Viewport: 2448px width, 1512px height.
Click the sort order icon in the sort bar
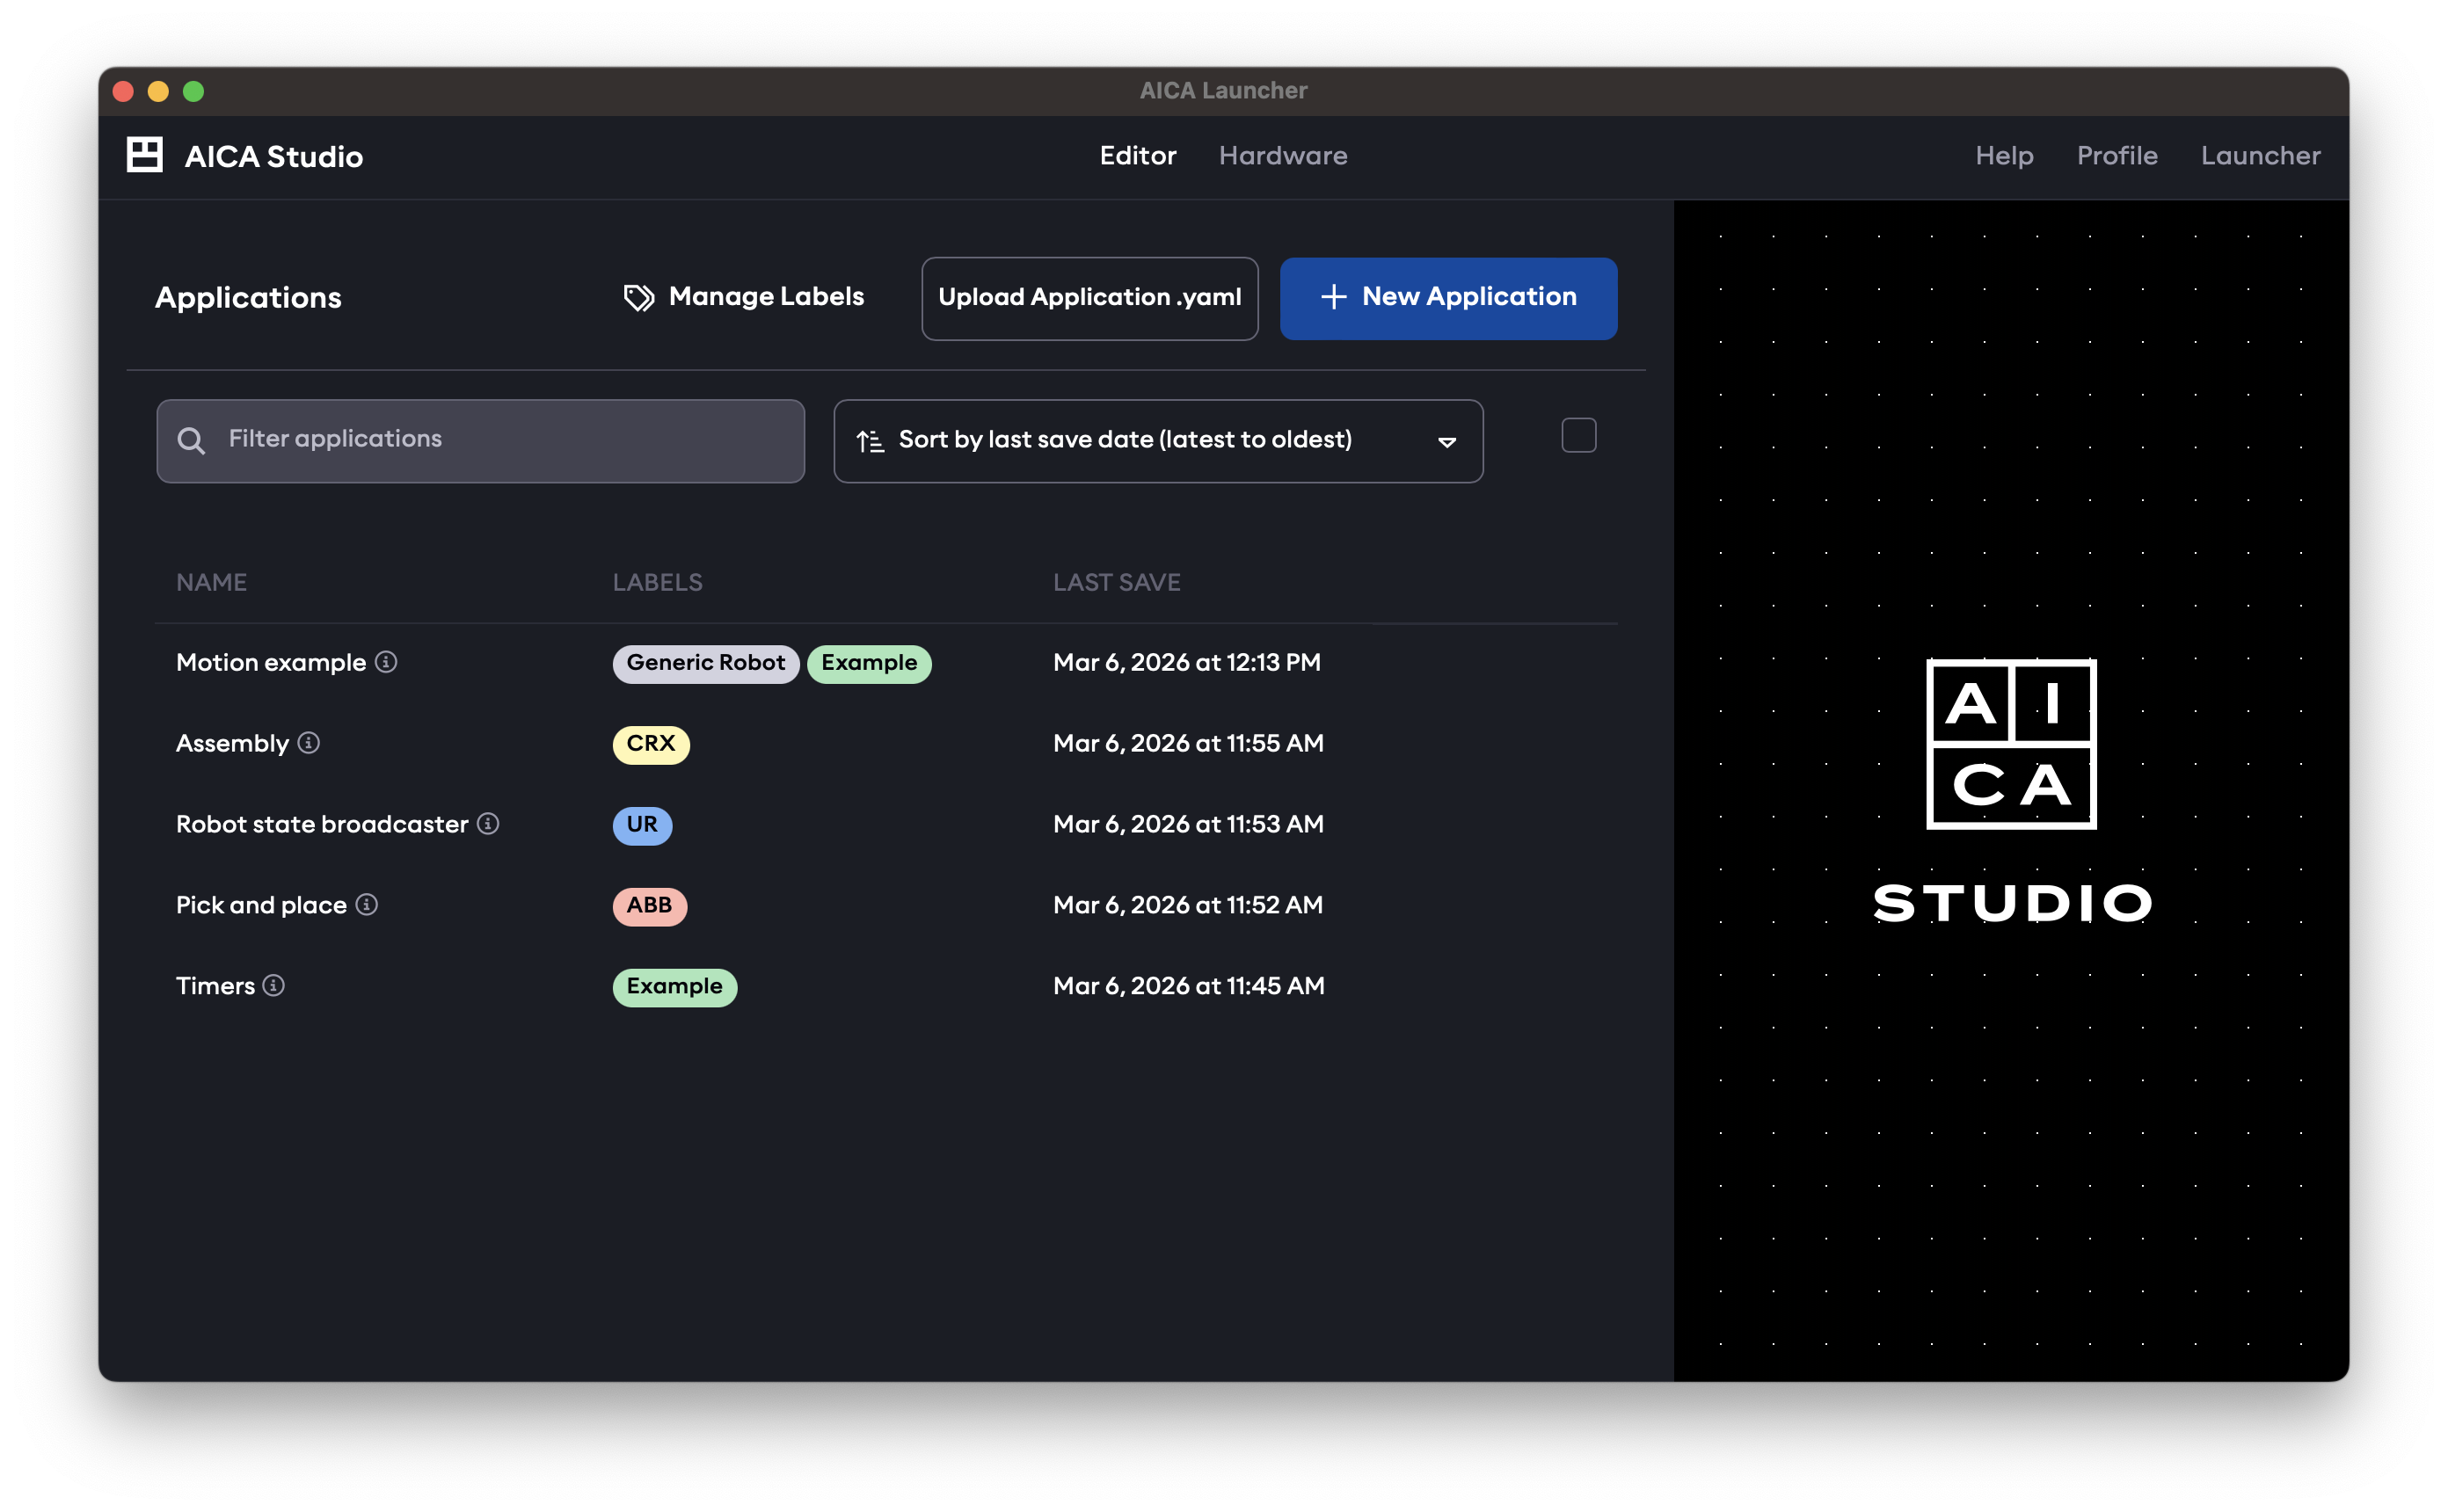pyautogui.click(x=868, y=440)
